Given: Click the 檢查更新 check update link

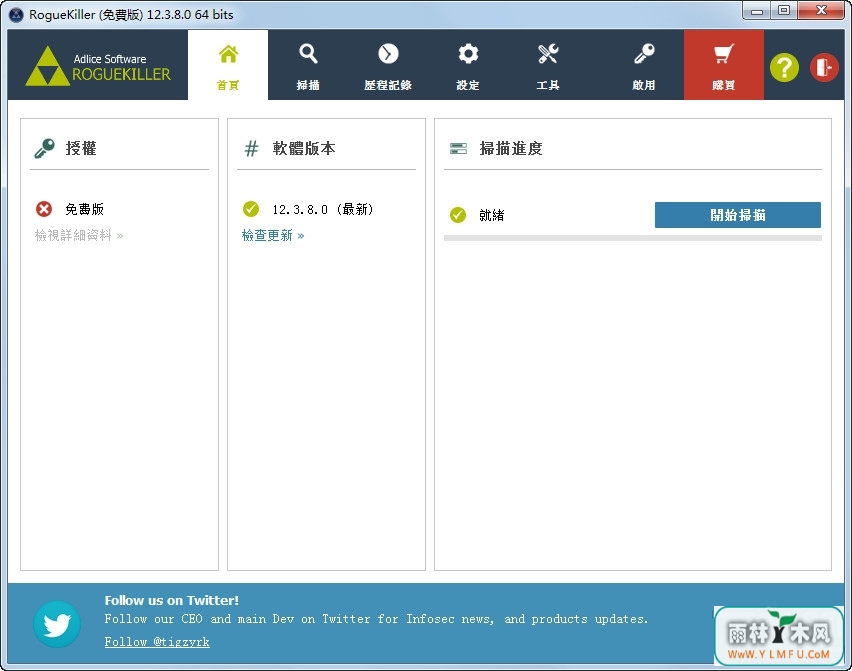Looking at the screenshot, I should click(273, 235).
